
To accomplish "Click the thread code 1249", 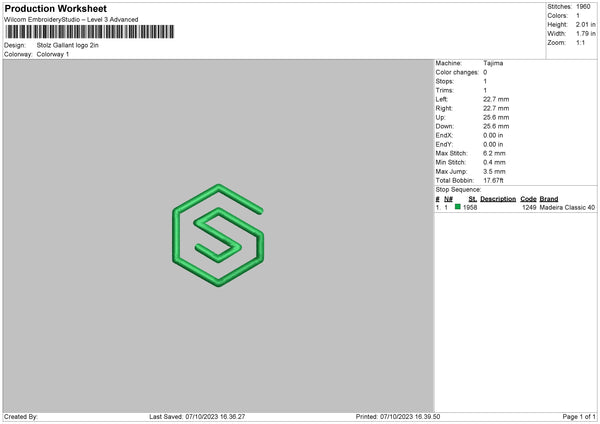I will tap(529, 207).
